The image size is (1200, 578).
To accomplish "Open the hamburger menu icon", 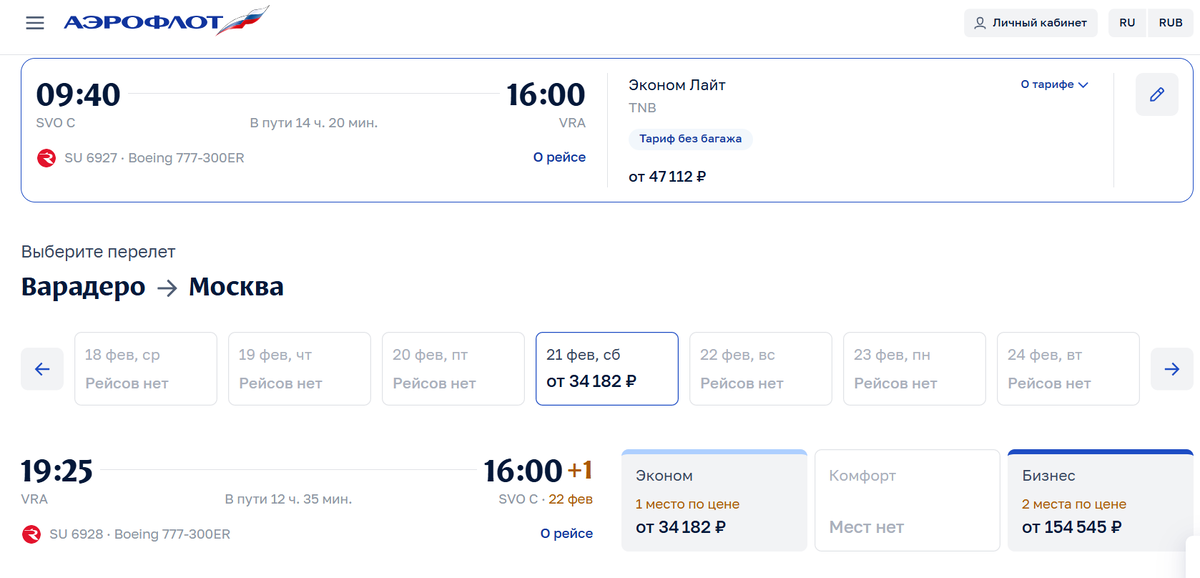I will tap(35, 23).
